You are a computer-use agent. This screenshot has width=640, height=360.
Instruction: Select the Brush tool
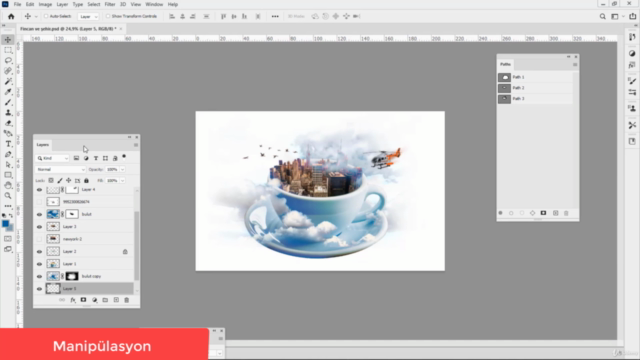(x=8, y=102)
